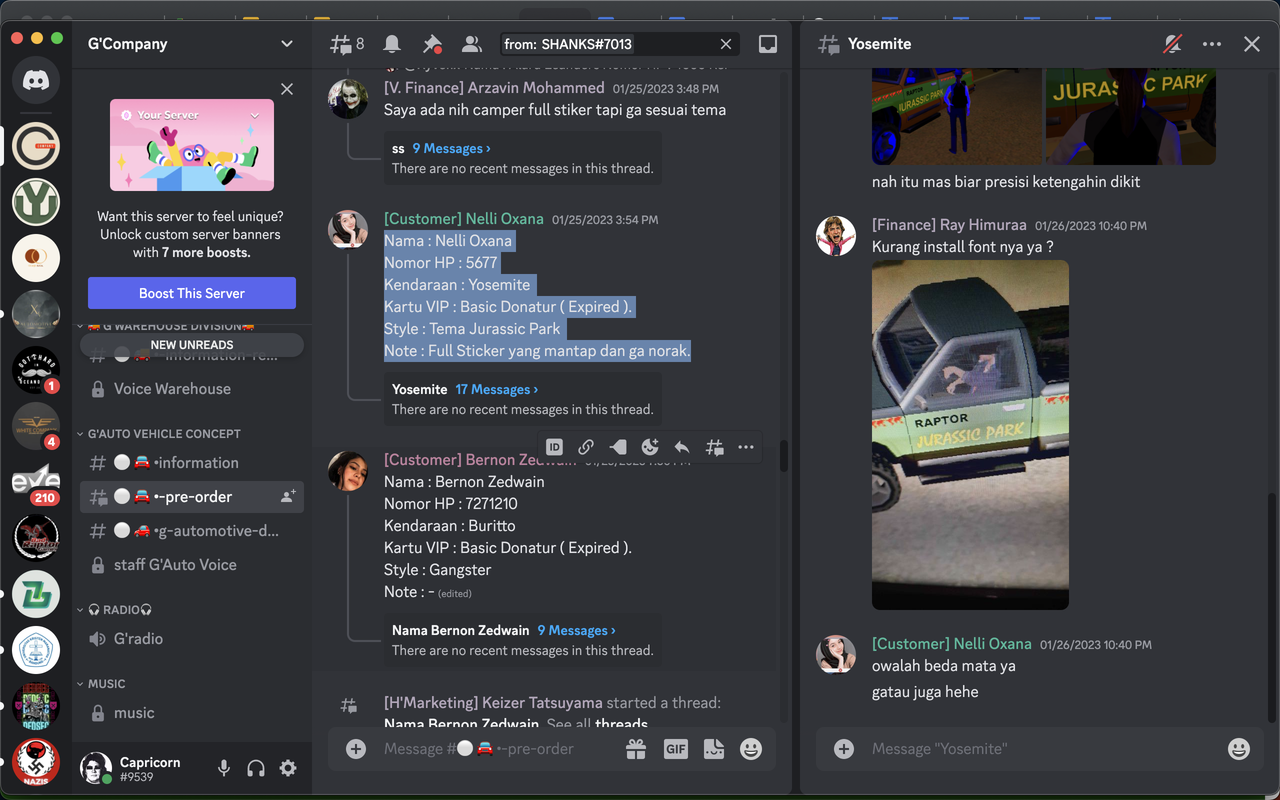1280x800 pixels.
Task: Dismiss the server boost banner card
Action: [x=287, y=89]
